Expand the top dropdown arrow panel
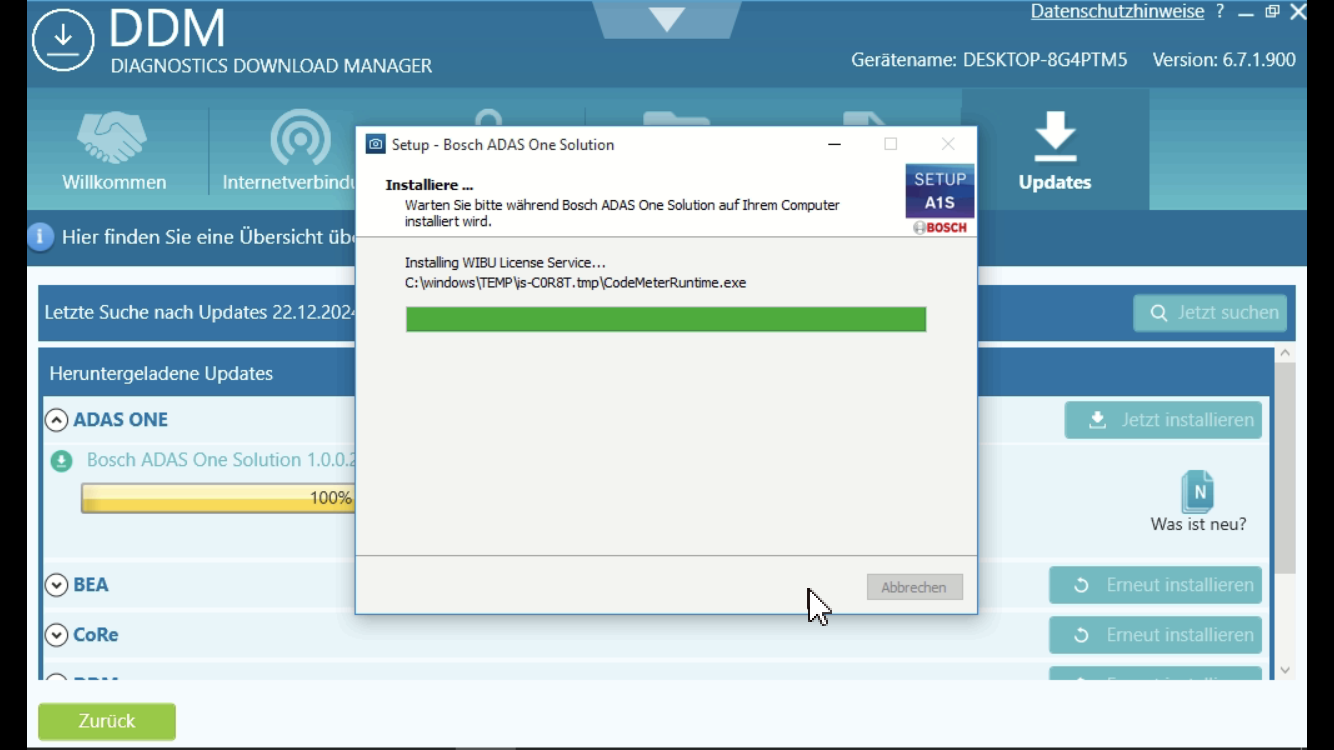Screen dimensions: 1334x750 tap(667, 18)
